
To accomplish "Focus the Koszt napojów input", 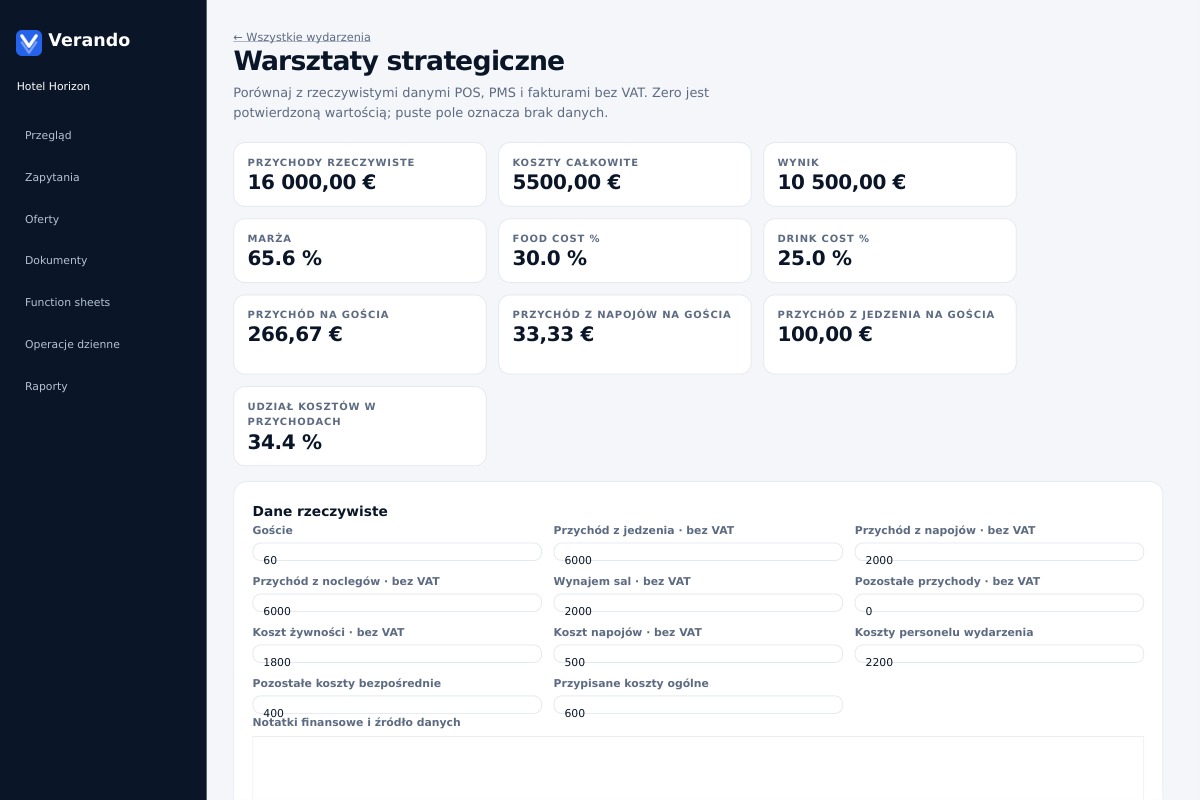I will point(698,654).
